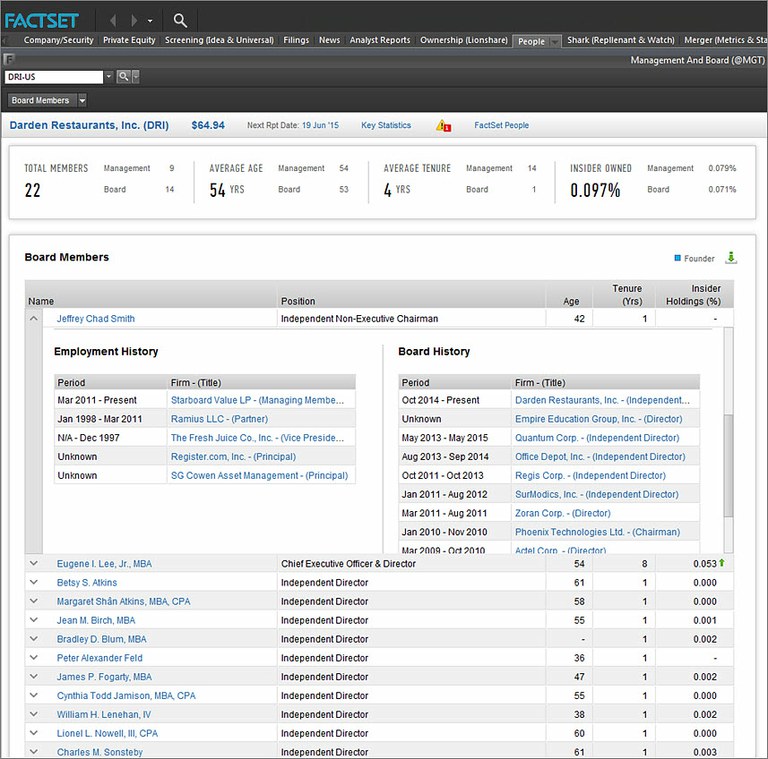Open the Screening (Idea & Universal) tab
This screenshot has width=768, height=759.
[x=219, y=40]
